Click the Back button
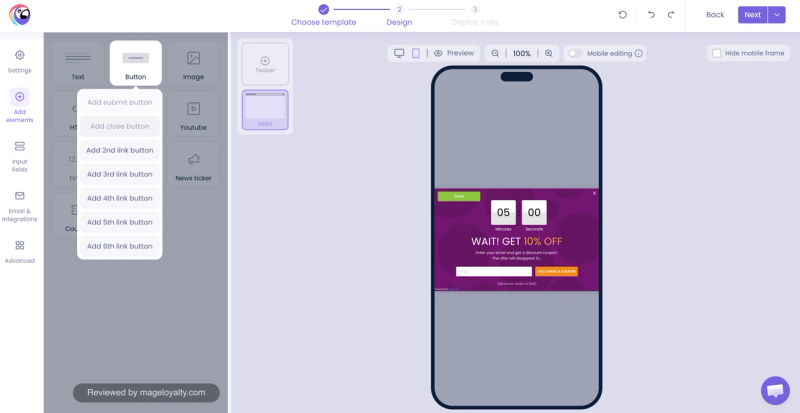Viewport: 800px width, 413px height. [715, 15]
